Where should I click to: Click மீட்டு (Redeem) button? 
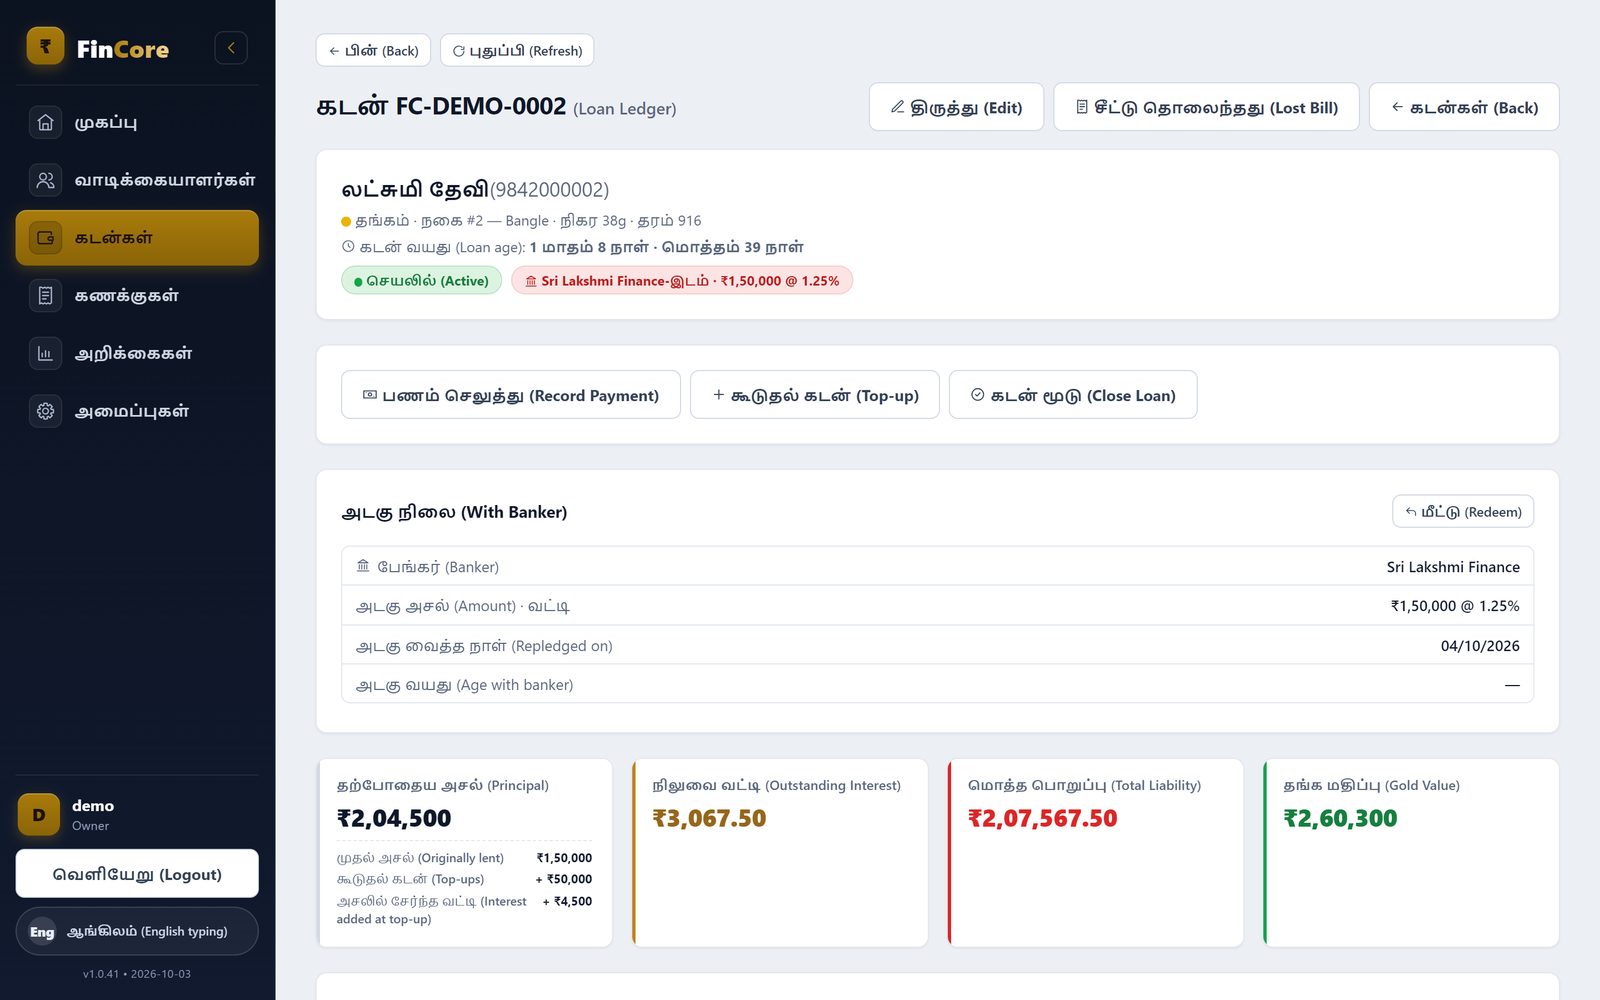(1463, 512)
